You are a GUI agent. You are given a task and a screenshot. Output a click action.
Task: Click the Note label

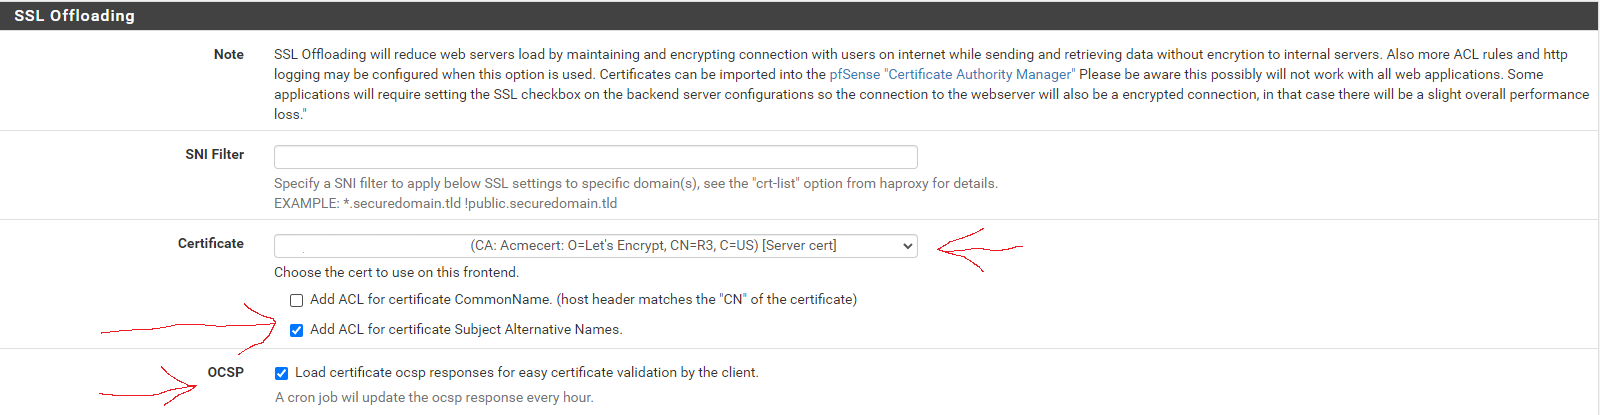(x=228, y=54)
